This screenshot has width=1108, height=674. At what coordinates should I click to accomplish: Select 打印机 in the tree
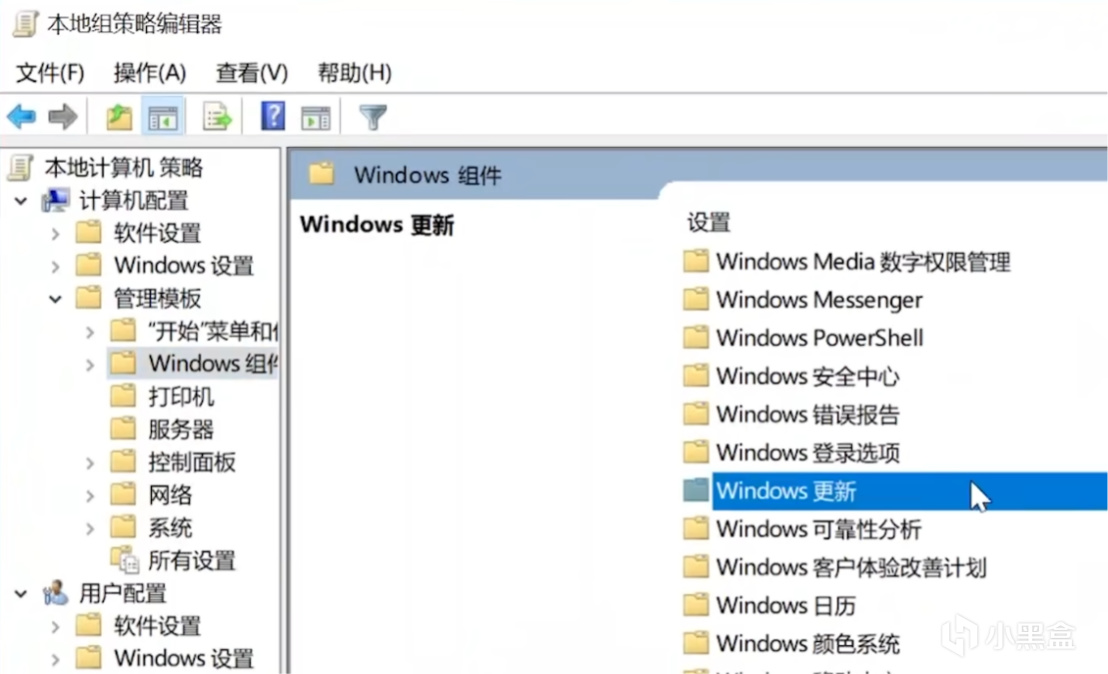[181, 396]
